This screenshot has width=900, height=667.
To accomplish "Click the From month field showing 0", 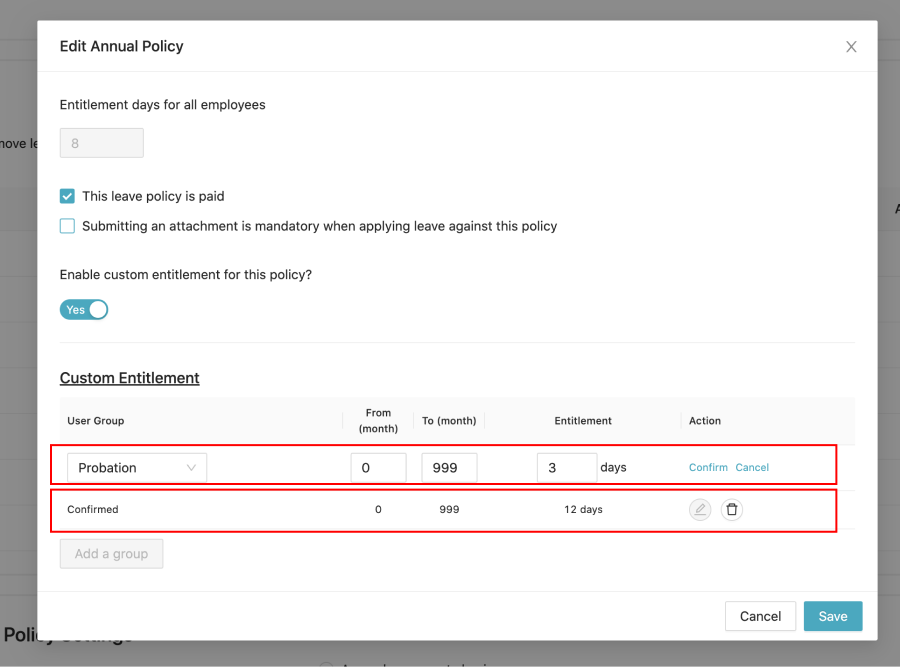I will pyautogui.click(x=378, y=468).
